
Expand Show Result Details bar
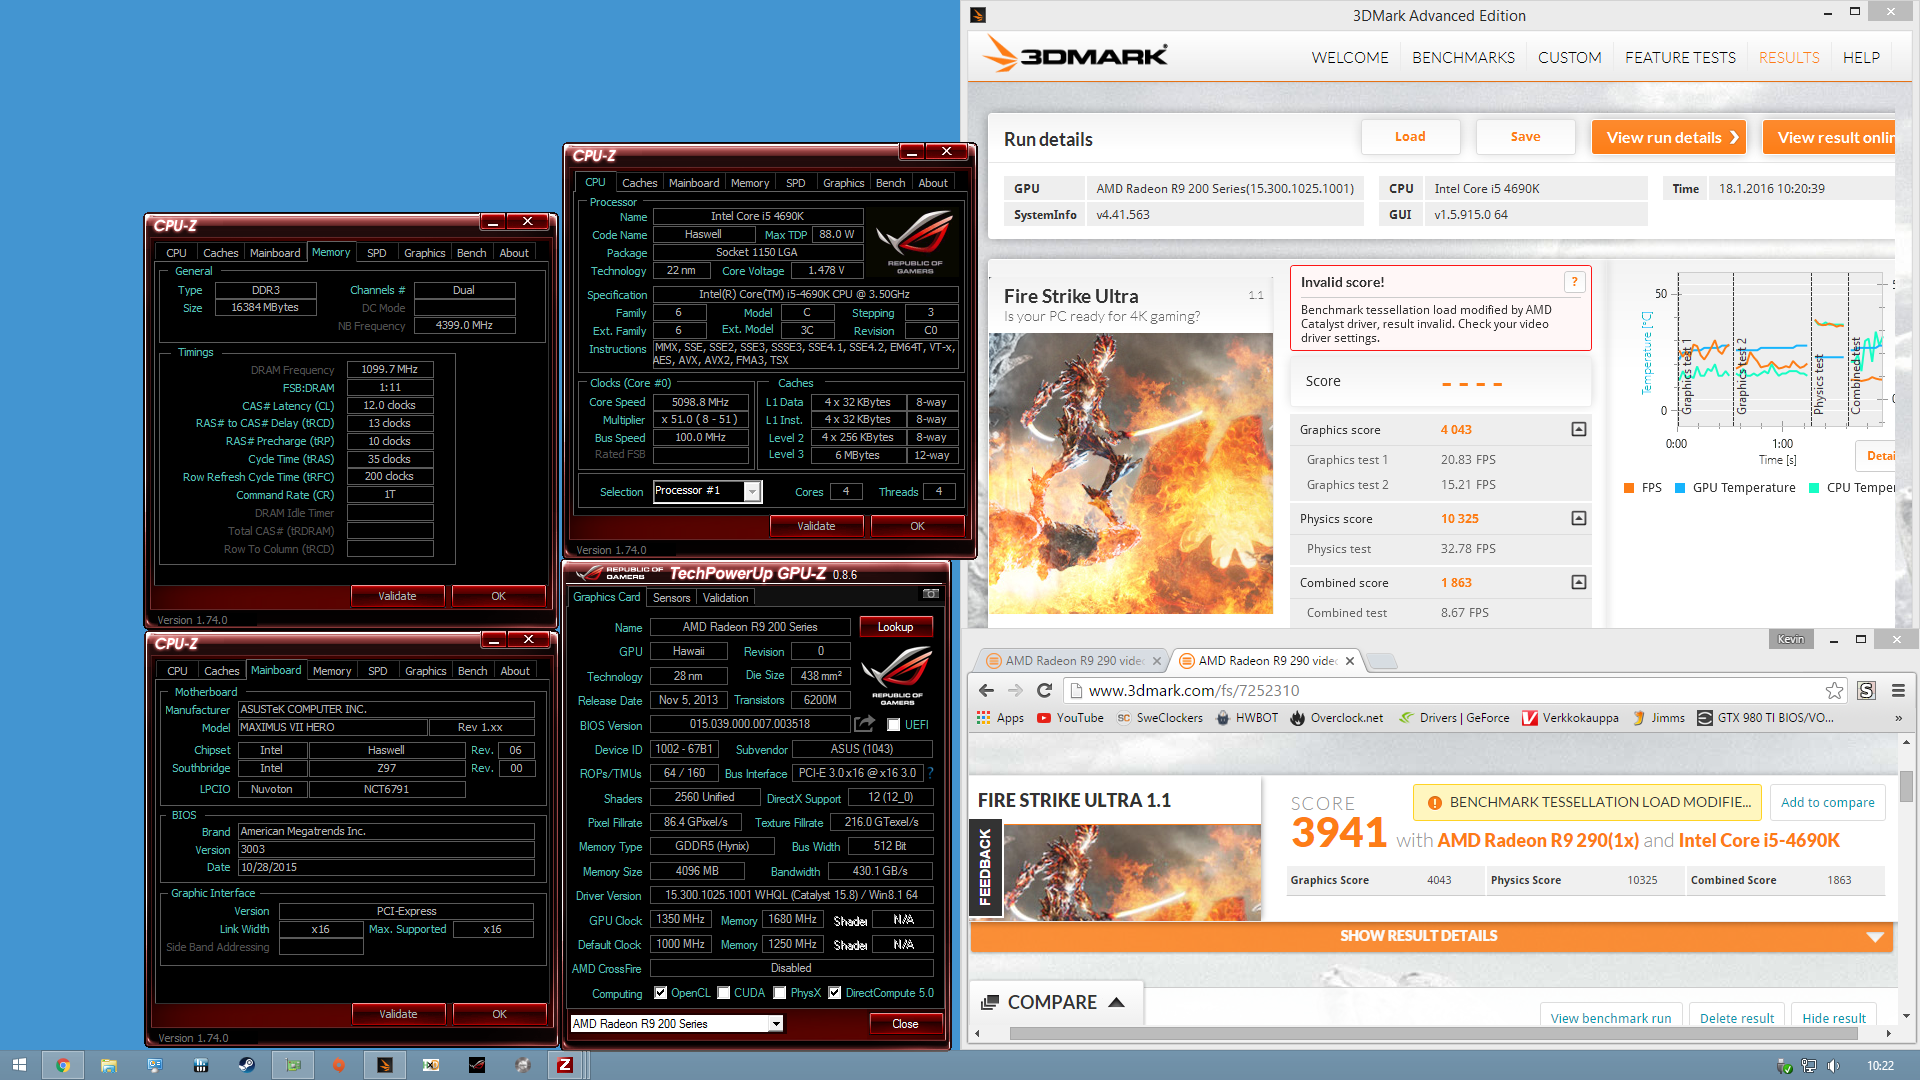coord(1431,936)
